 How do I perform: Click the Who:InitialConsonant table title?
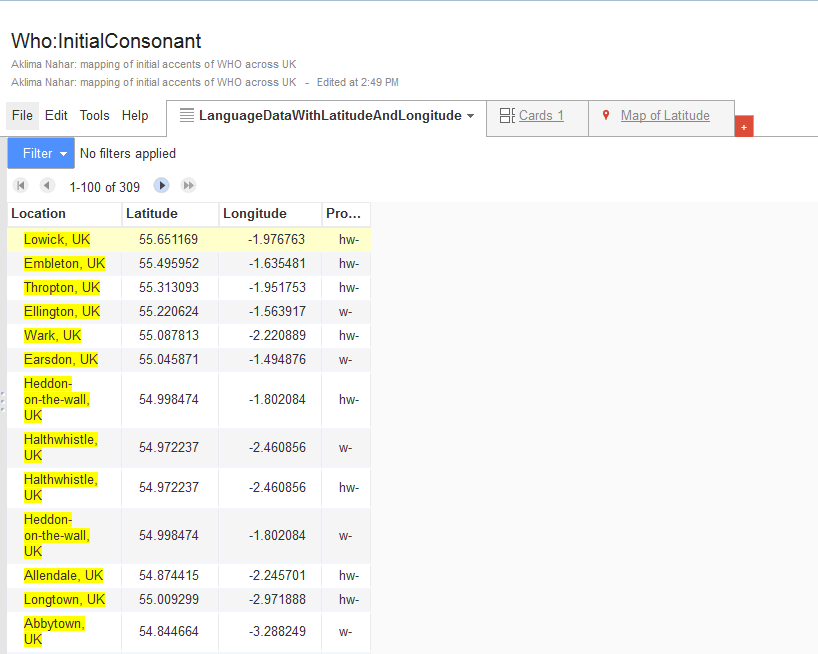pos(106,41)
